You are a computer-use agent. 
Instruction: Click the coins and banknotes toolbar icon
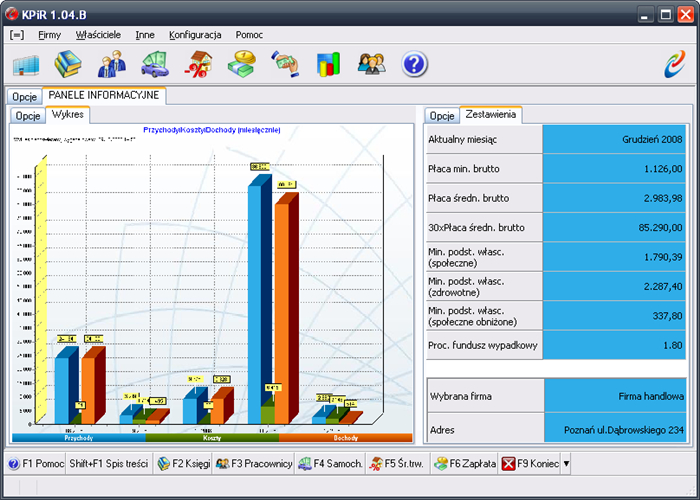coord(241,64)
